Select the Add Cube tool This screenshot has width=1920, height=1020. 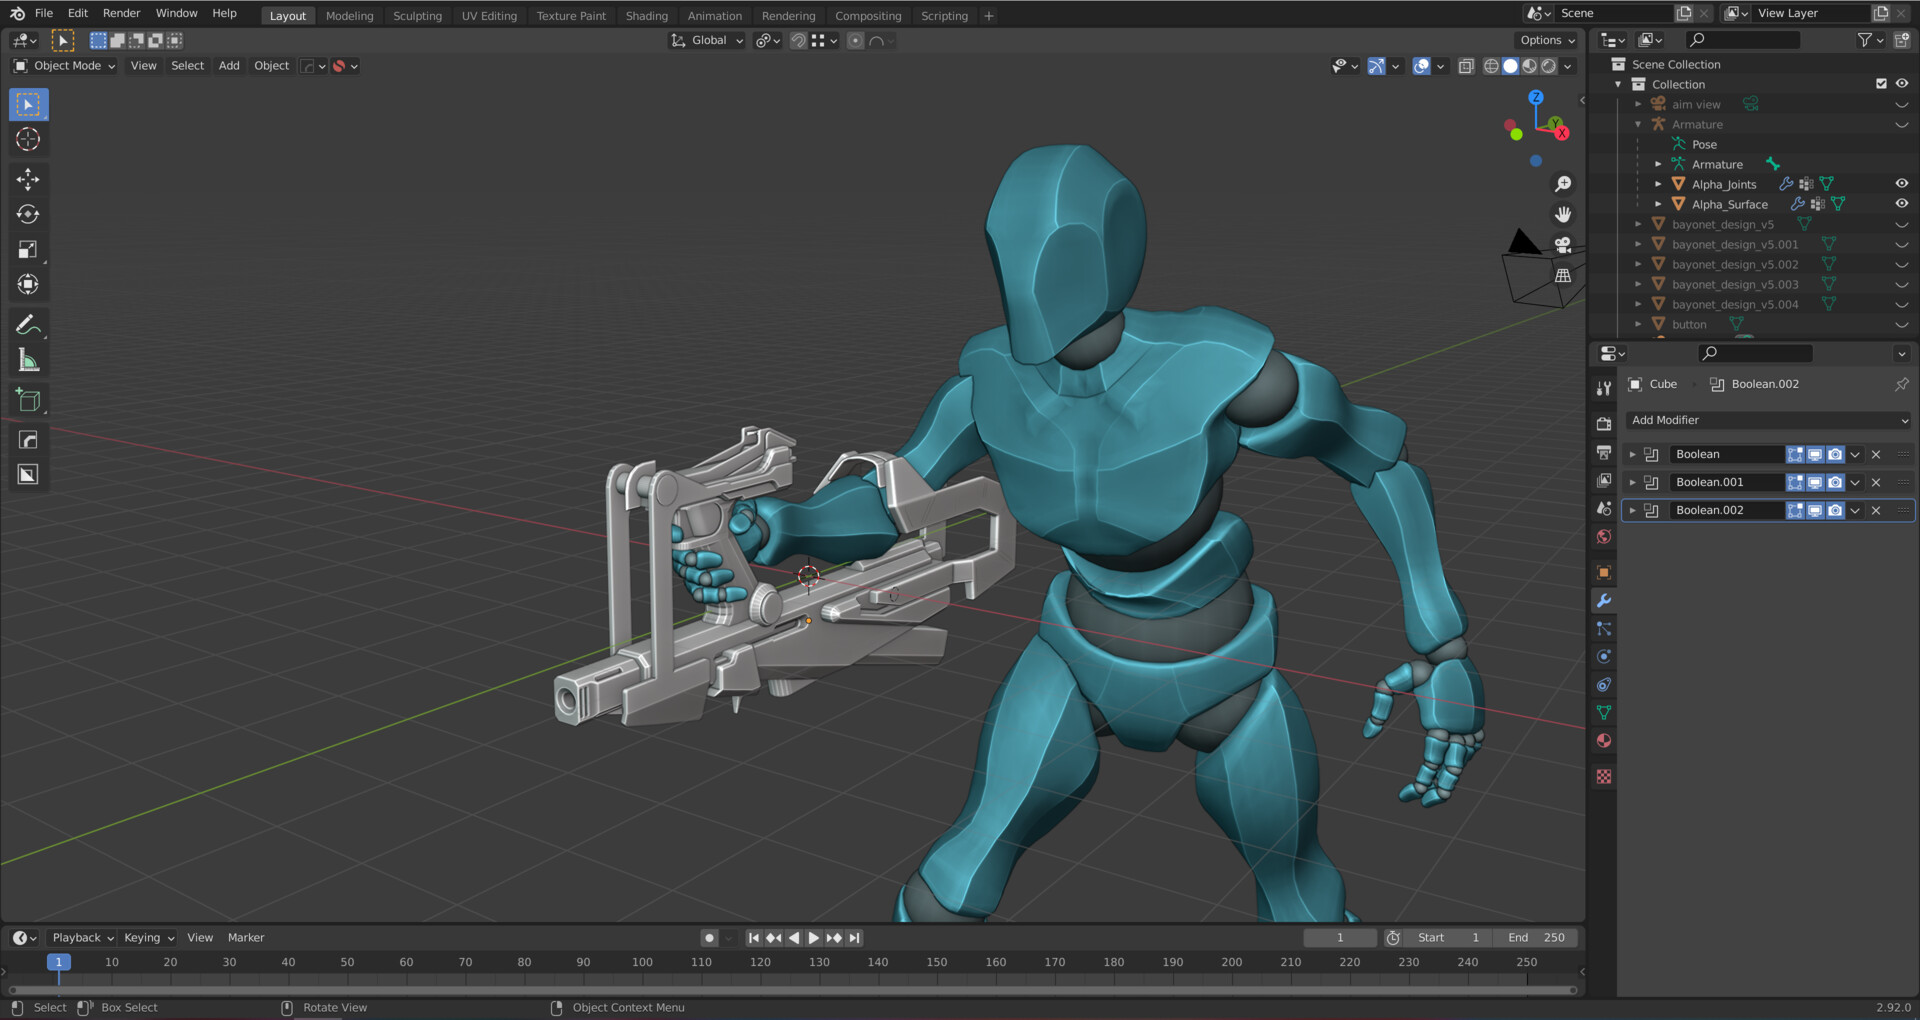click(28, 400)
